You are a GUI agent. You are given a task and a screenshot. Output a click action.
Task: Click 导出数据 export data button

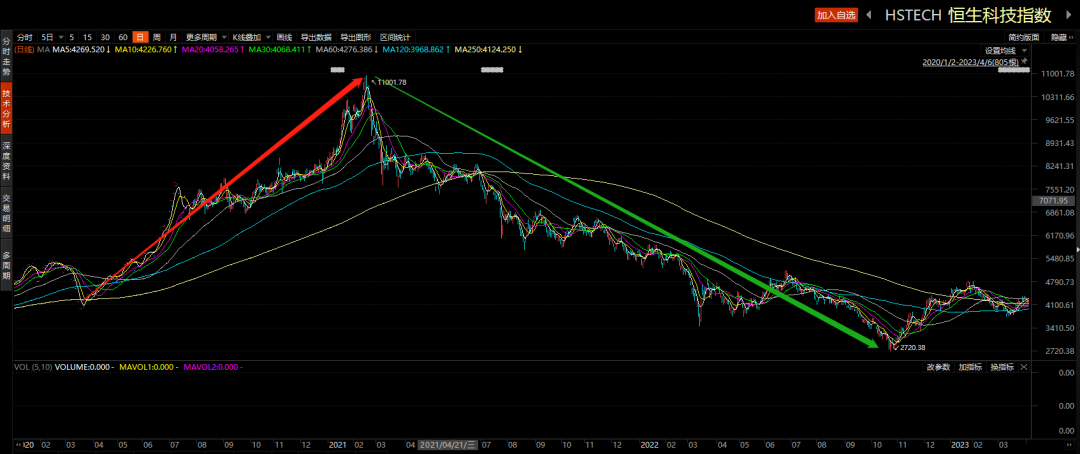(x=315, y=37)
